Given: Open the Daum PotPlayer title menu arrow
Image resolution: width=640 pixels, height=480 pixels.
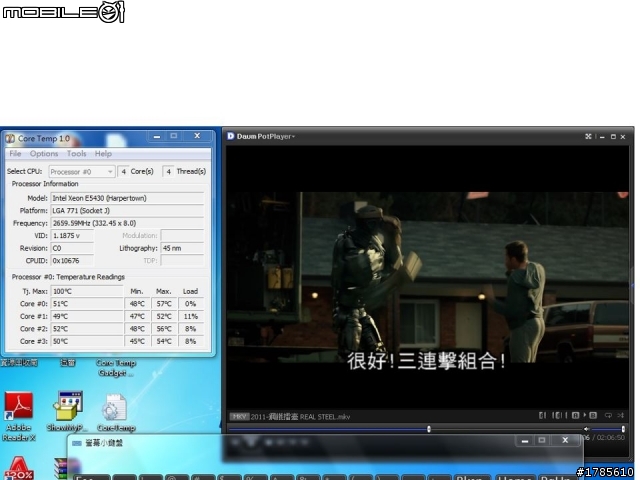Looking at the screenshot, I should point(293,137).
